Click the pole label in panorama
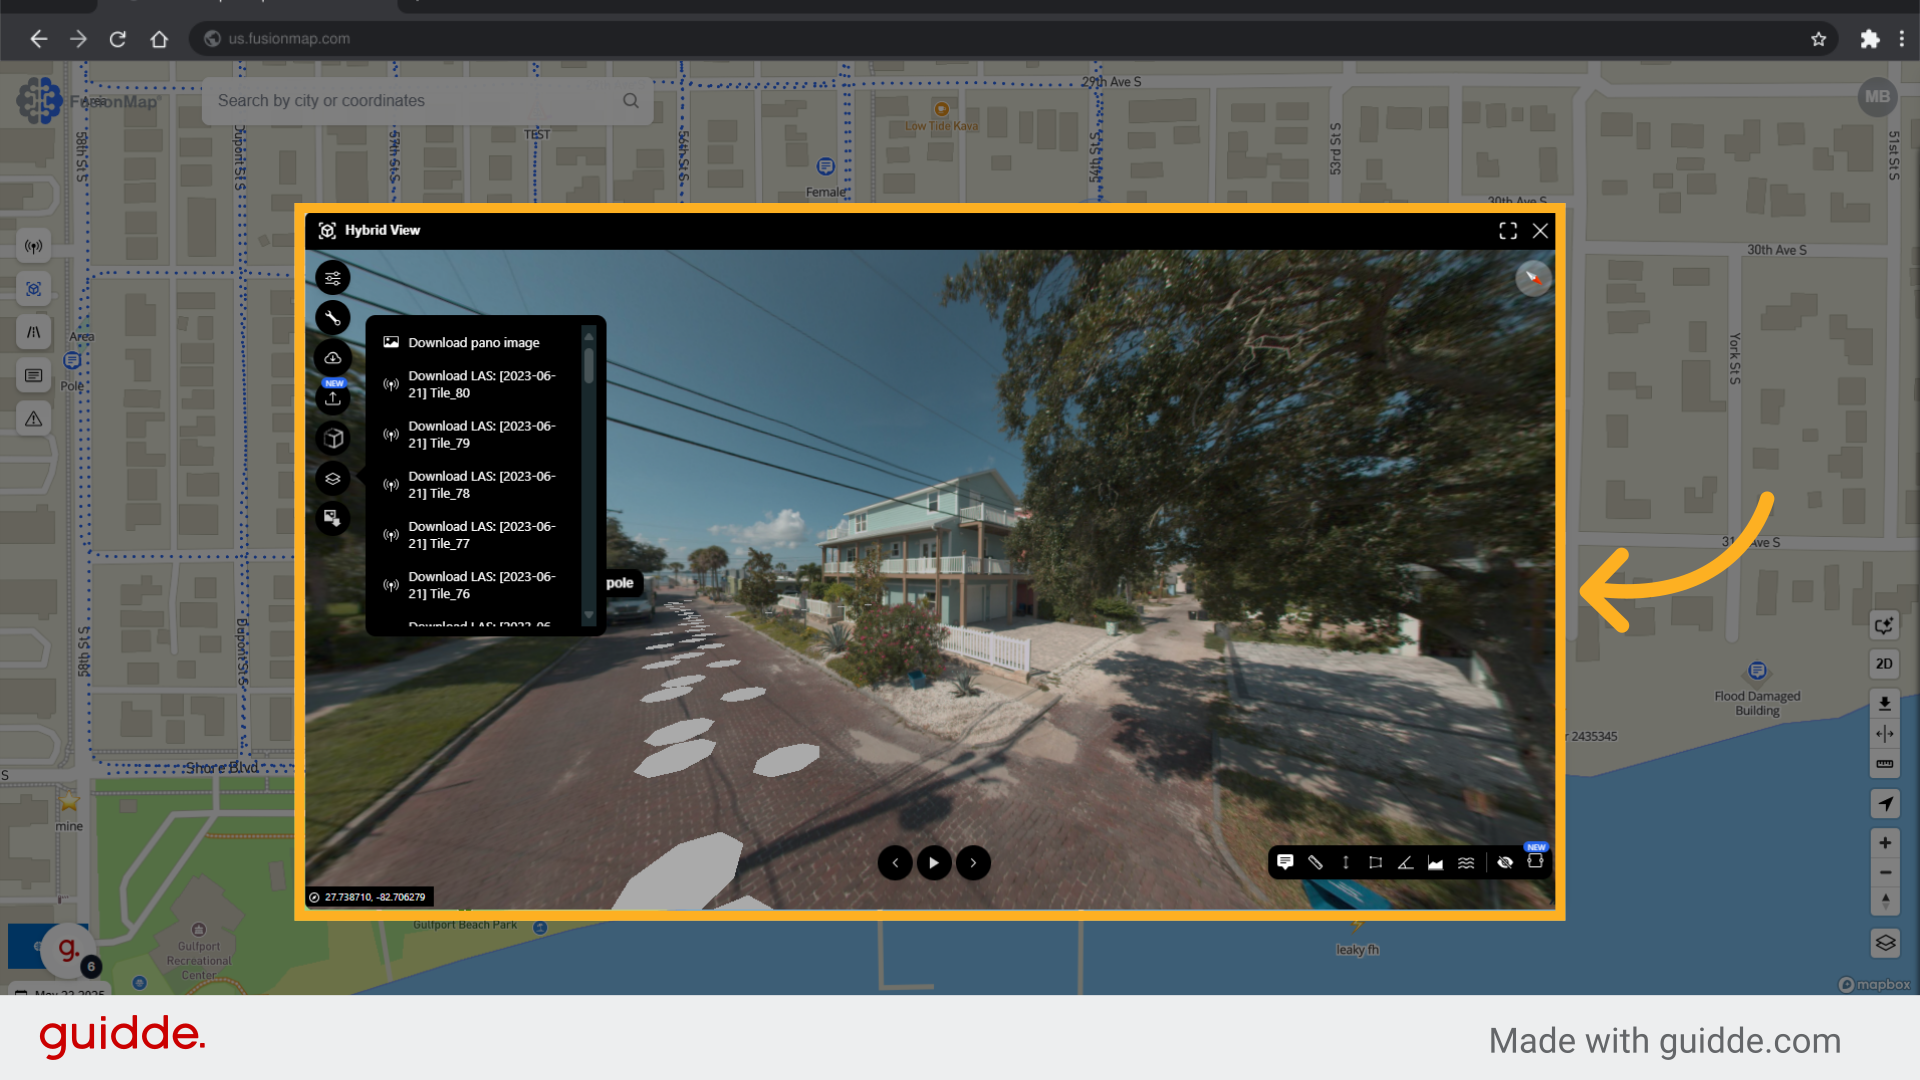Screen dimensions: 1920x1080 click(620, 583)
